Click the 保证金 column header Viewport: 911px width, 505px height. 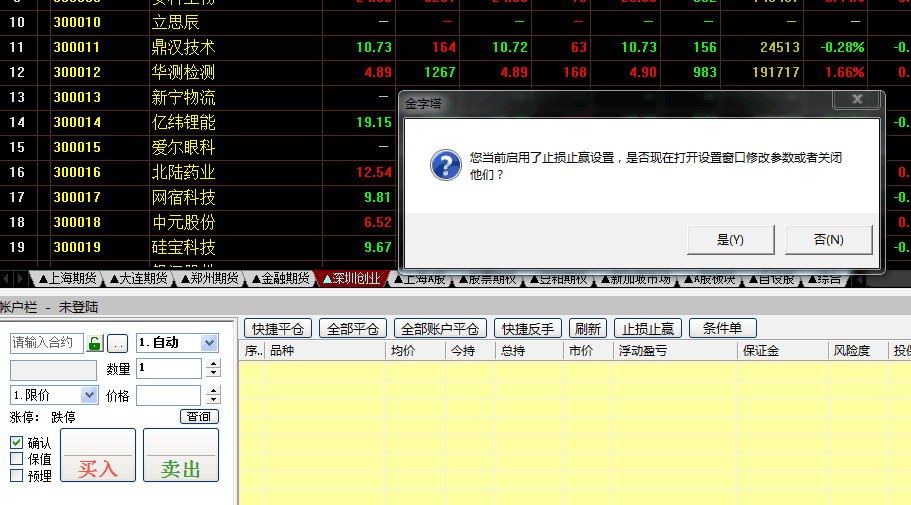(x=783, y=350)
